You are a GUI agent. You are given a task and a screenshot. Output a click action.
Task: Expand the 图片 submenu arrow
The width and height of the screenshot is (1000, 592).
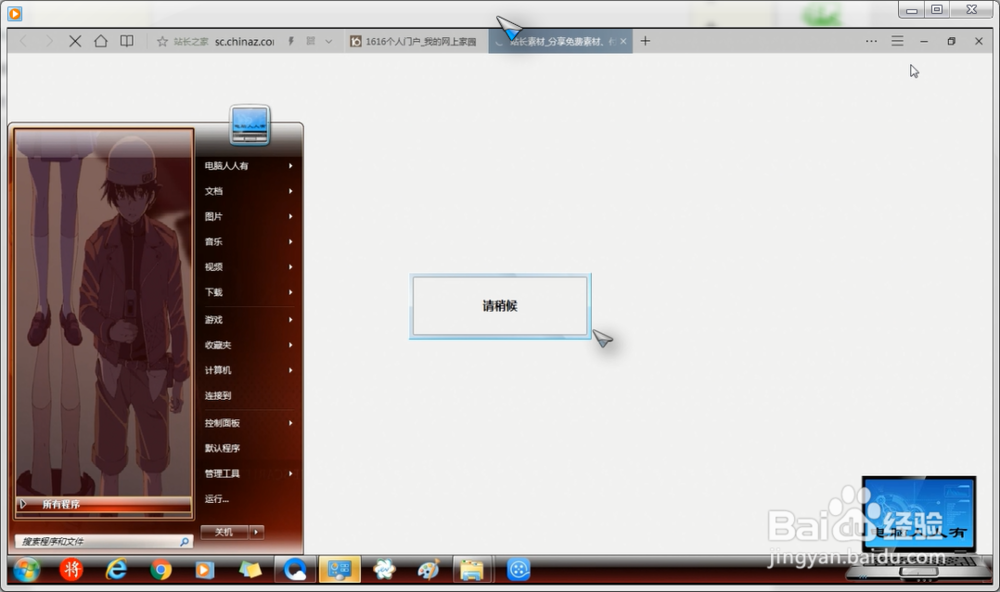290,216
